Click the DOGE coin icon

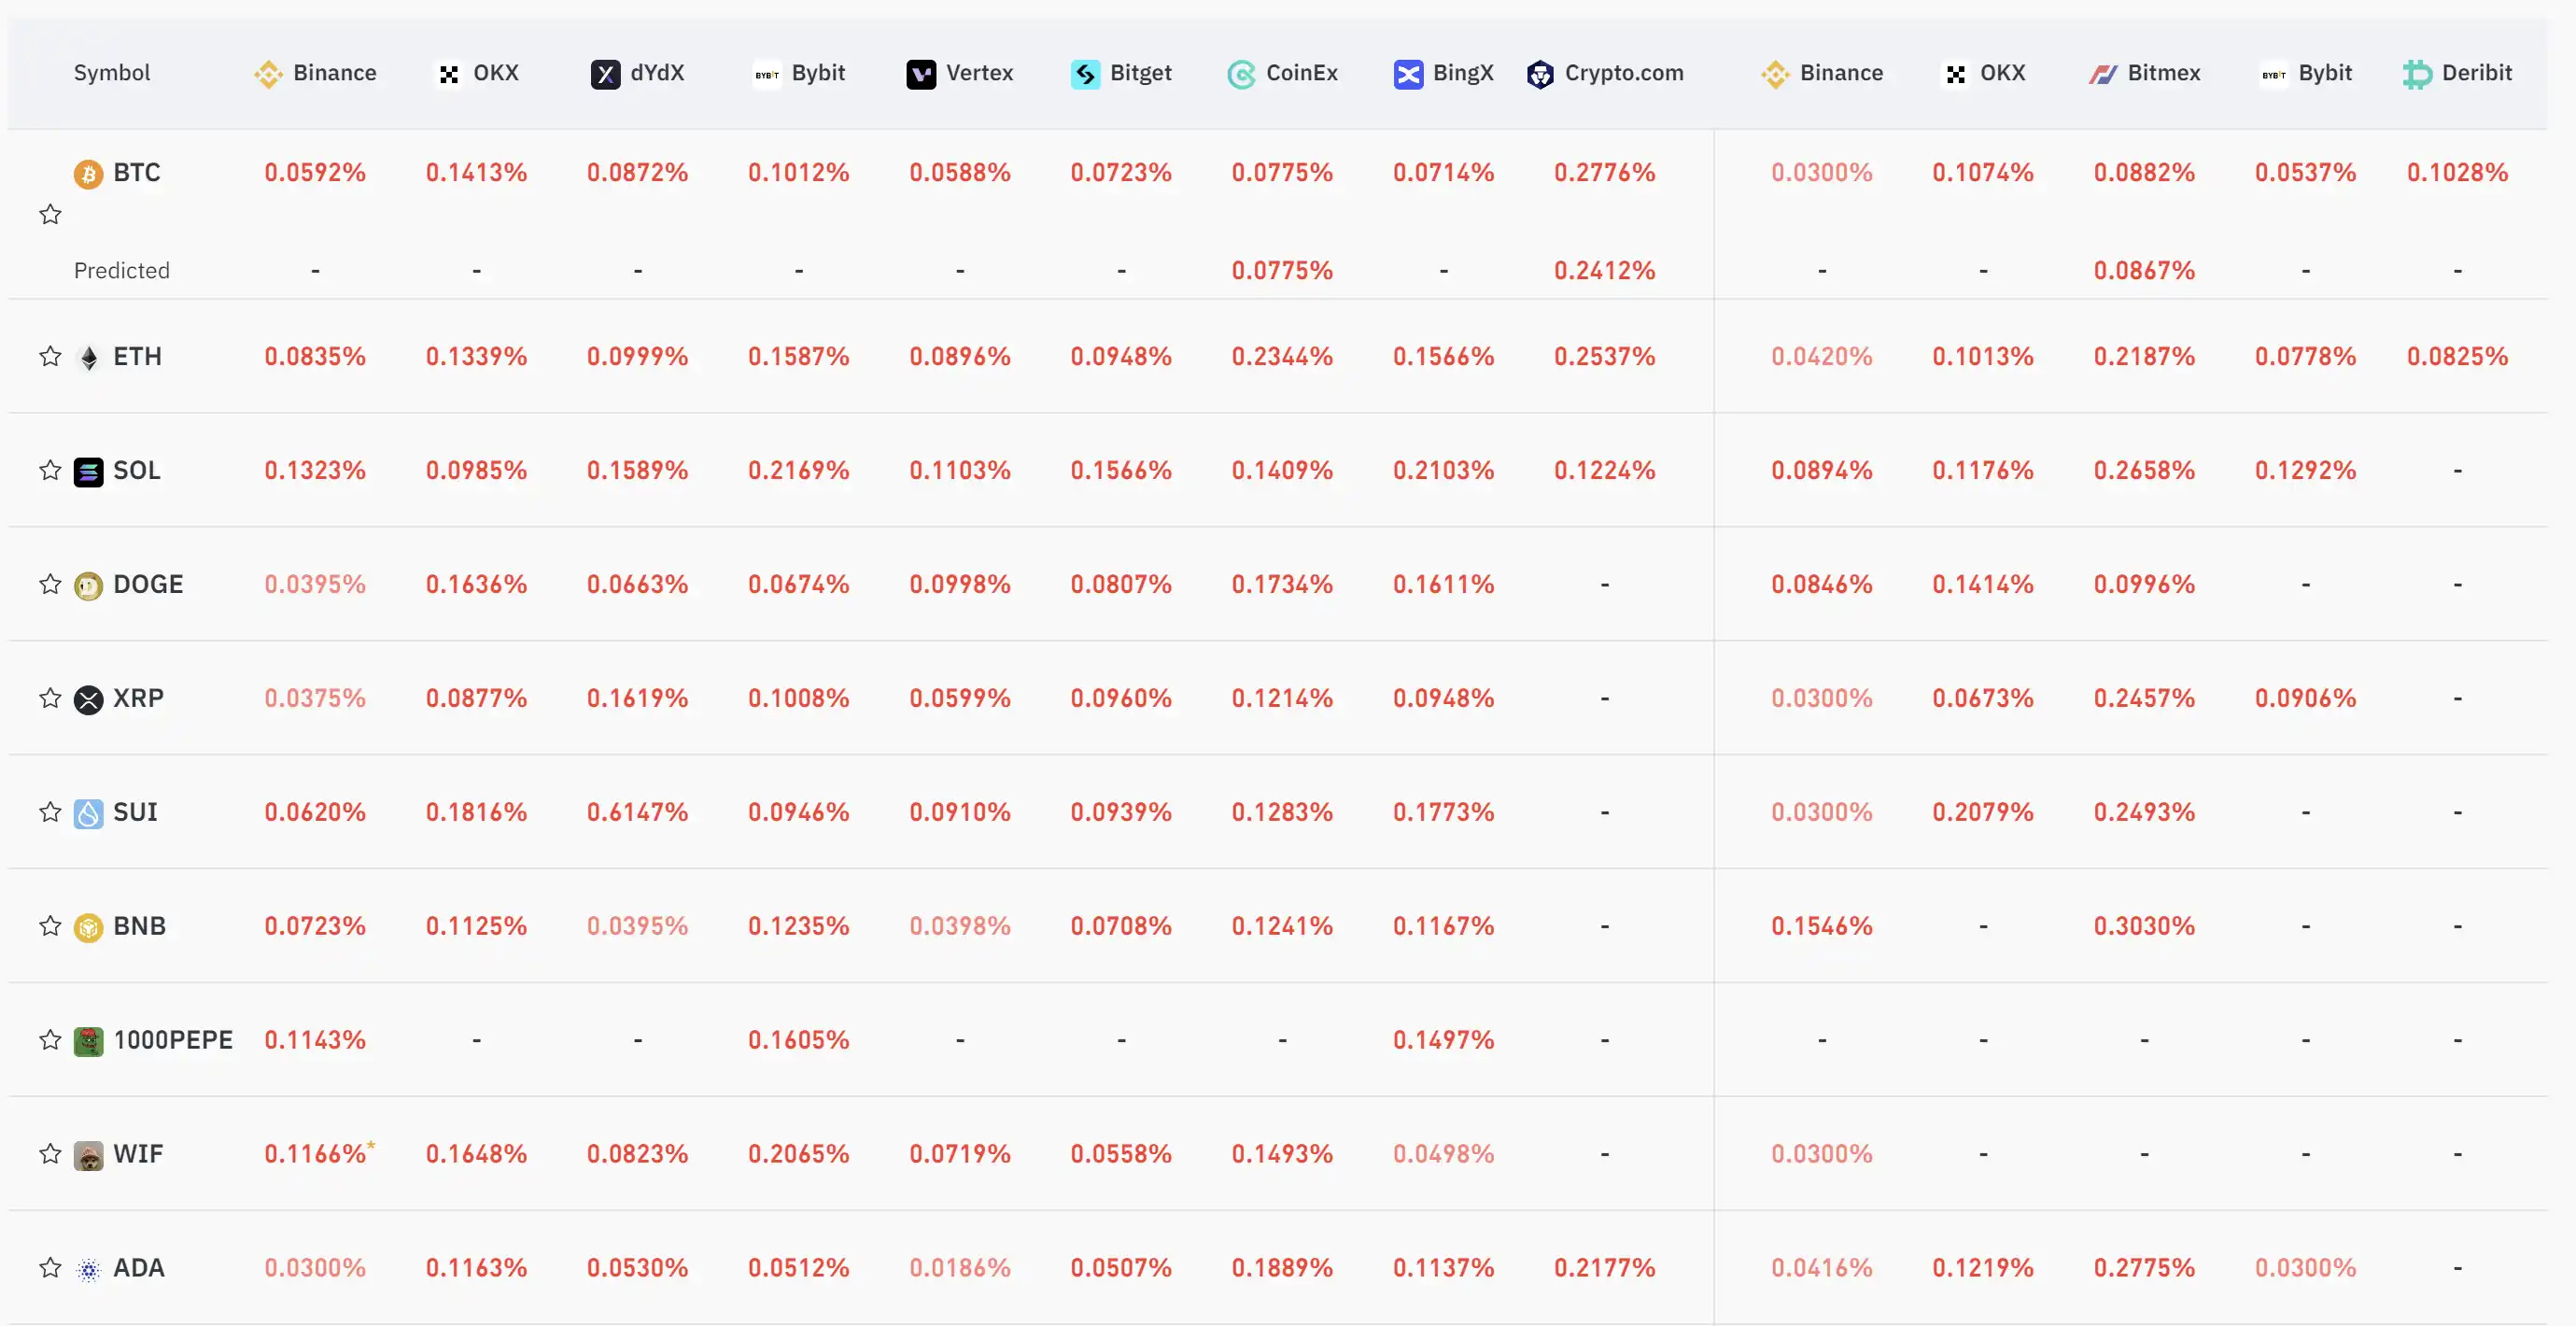tap(89, 585)
